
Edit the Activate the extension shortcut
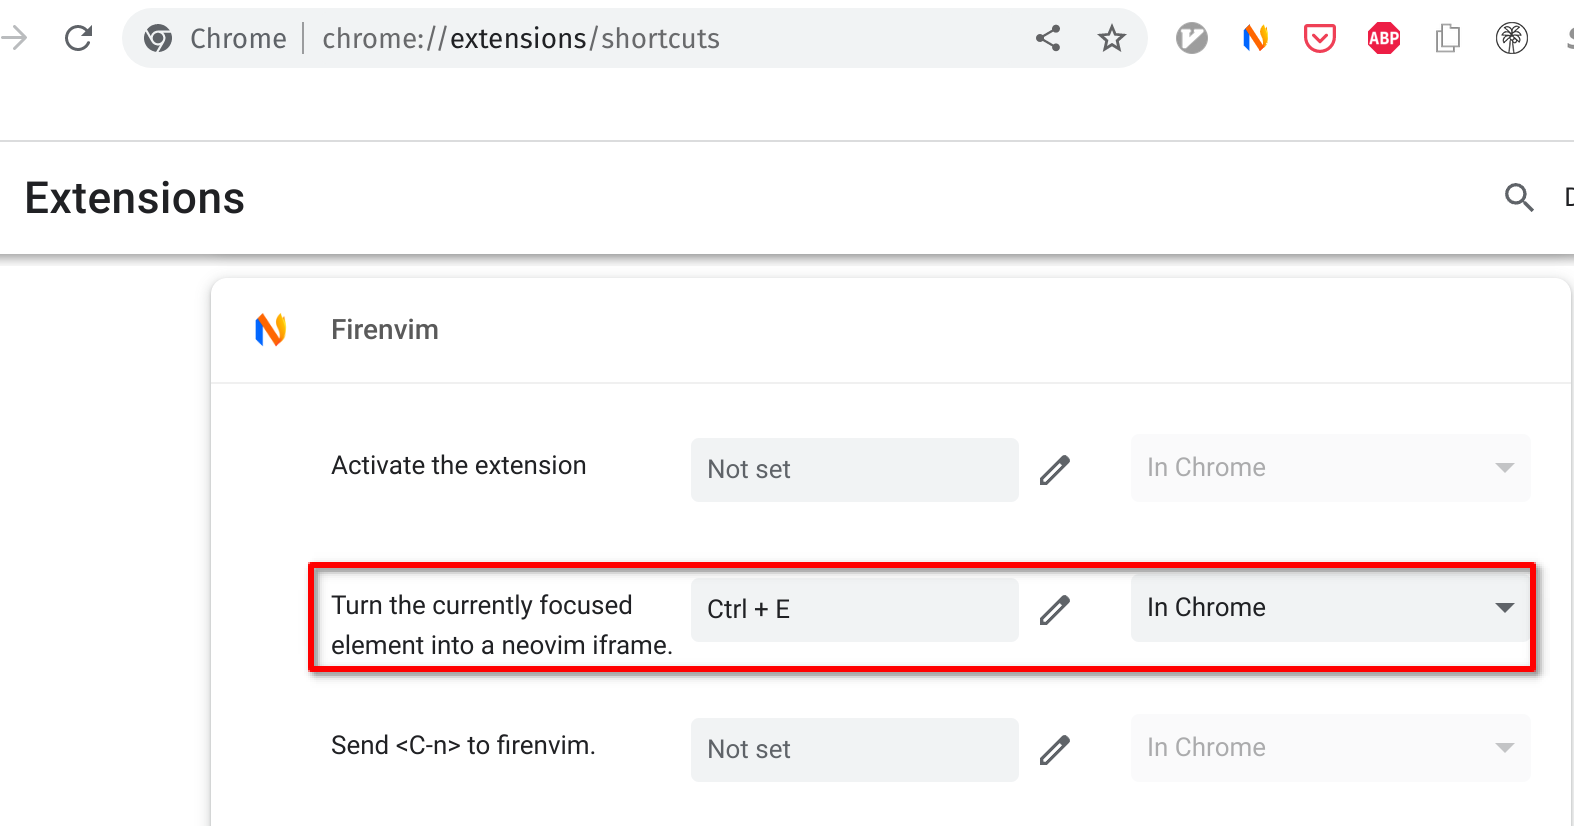[1055, 469]
